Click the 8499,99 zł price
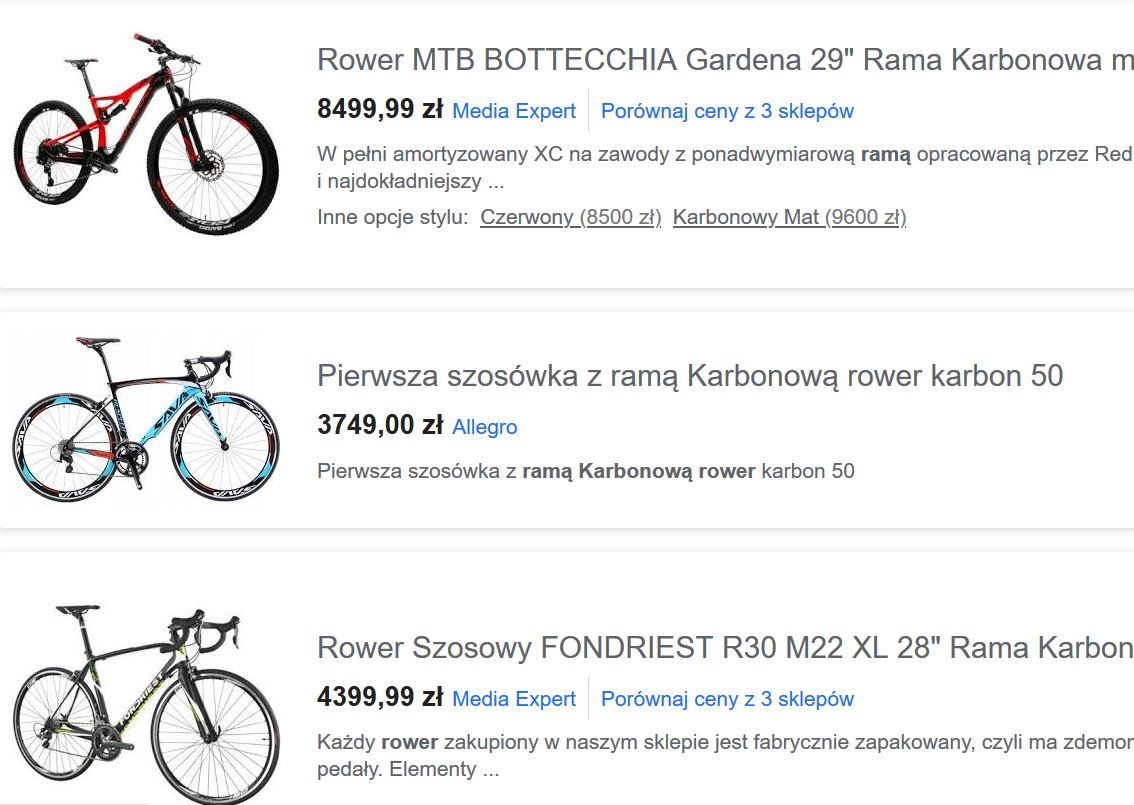1134x805 pixels. (x=380, y=109)
